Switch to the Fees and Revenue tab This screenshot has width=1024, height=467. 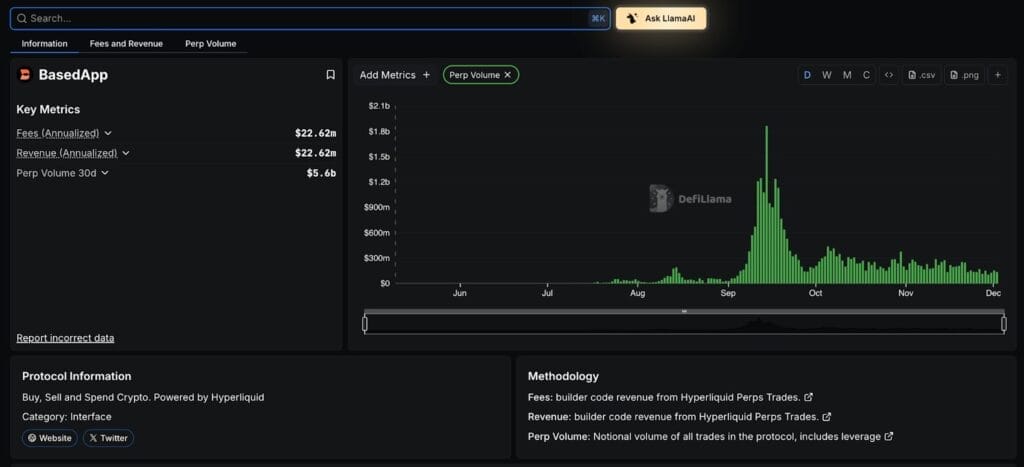click(126, 44)
